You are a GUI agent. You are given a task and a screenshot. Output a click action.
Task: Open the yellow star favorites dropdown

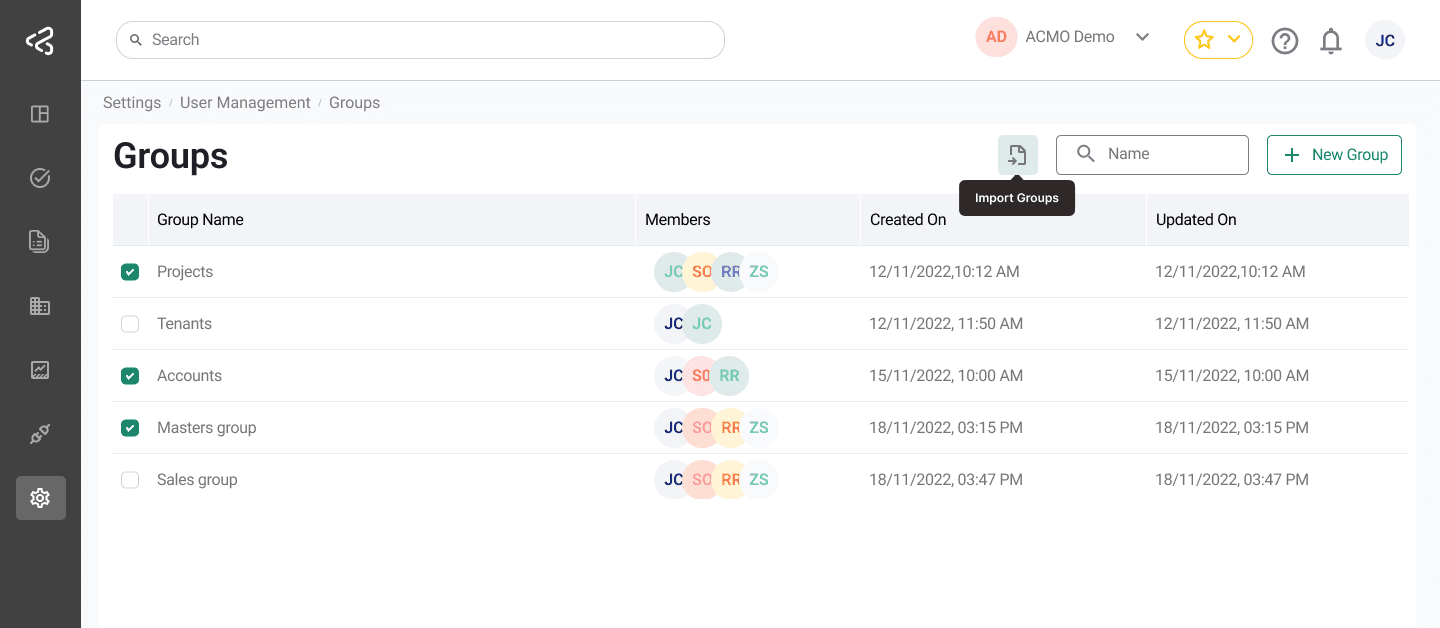click(1218, 39)
